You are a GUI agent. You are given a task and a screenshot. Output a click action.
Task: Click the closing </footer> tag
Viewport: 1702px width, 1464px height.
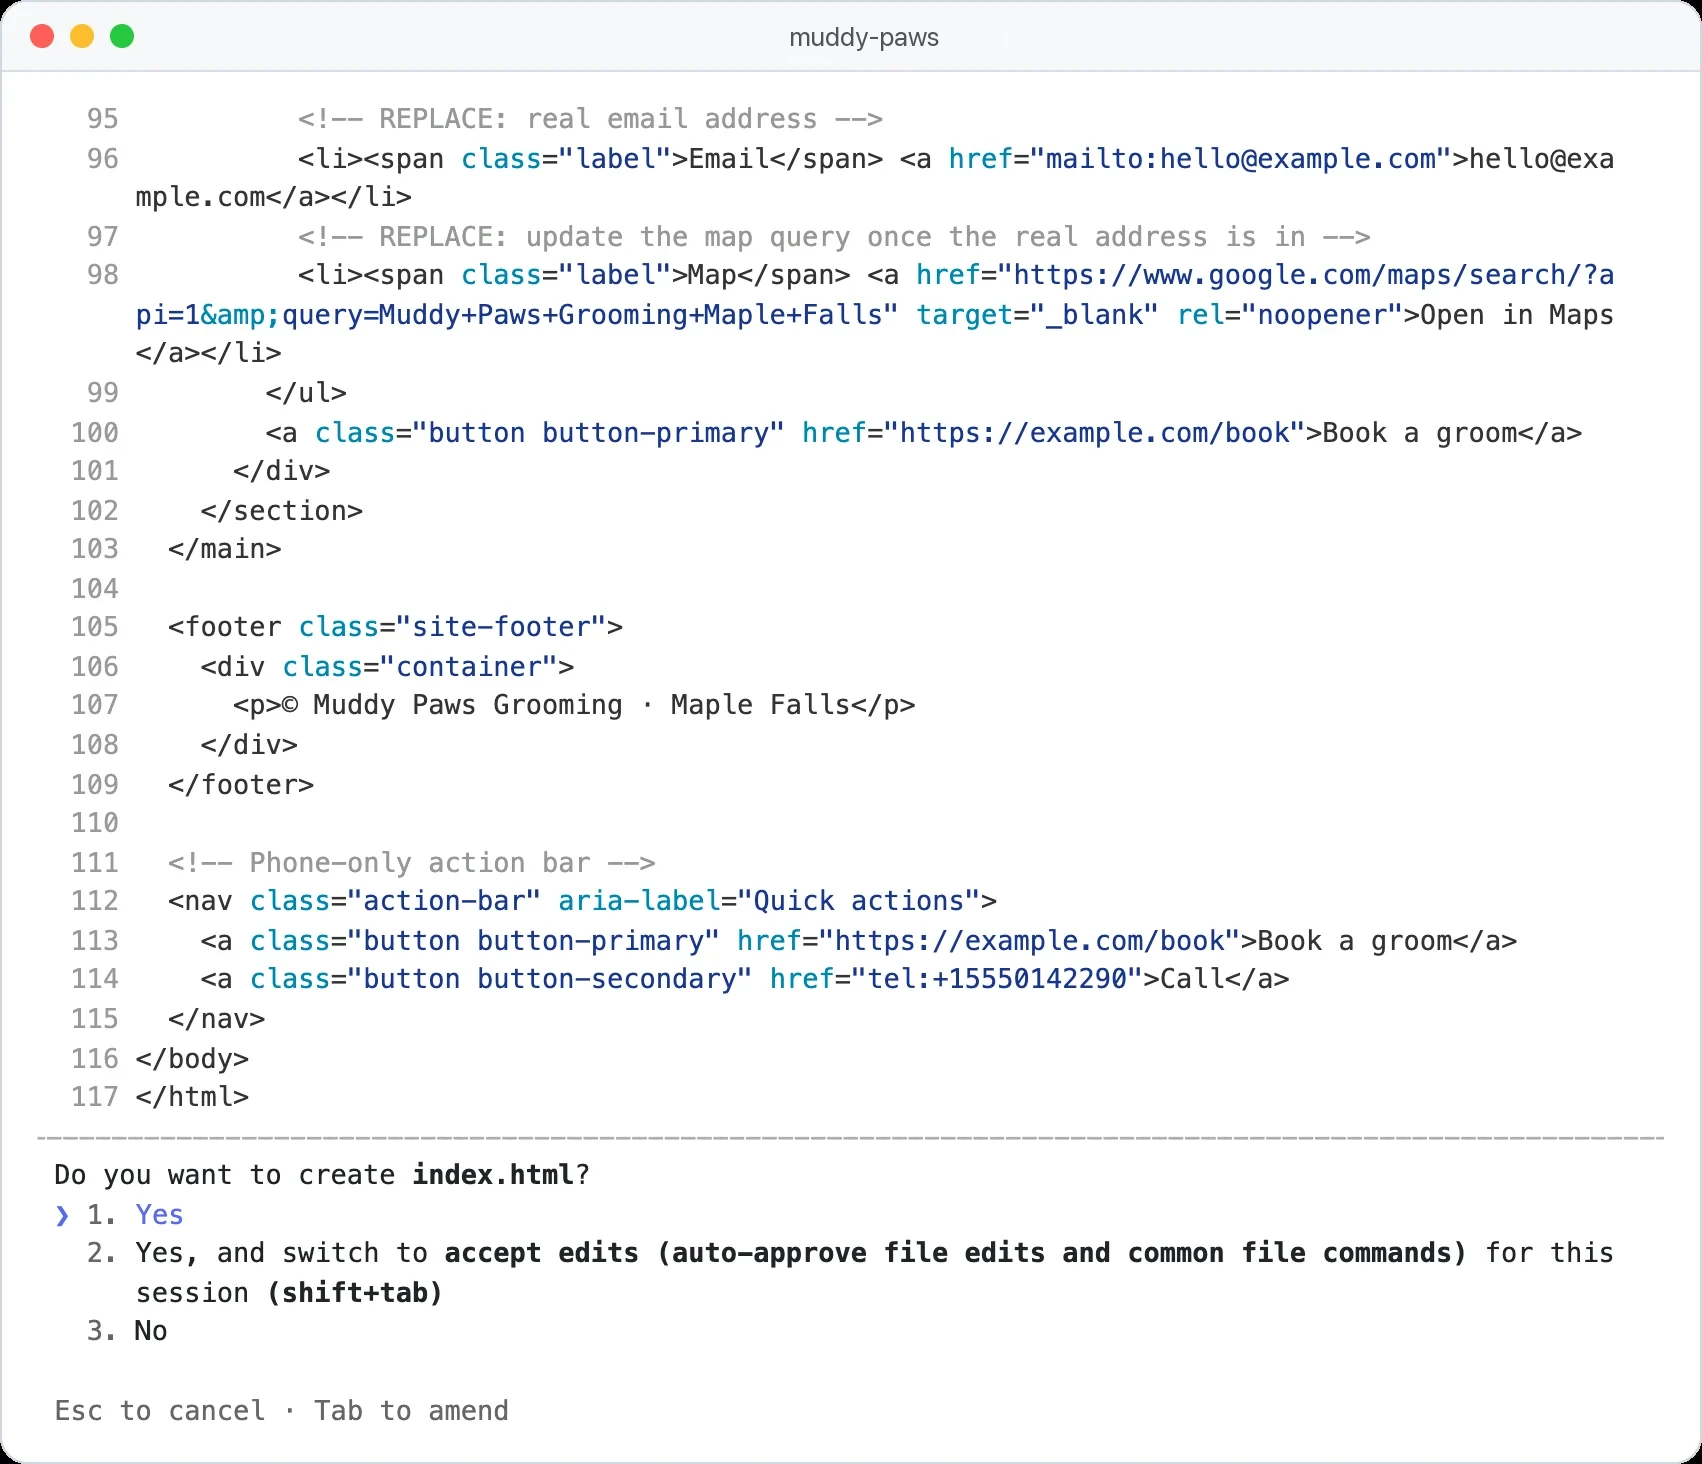pyautogui.click(x=241, y=785)
